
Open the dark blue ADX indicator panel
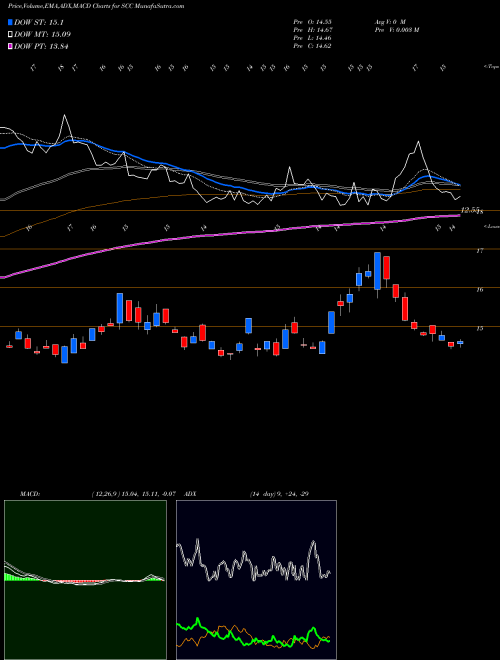click(x=256, y=580)
